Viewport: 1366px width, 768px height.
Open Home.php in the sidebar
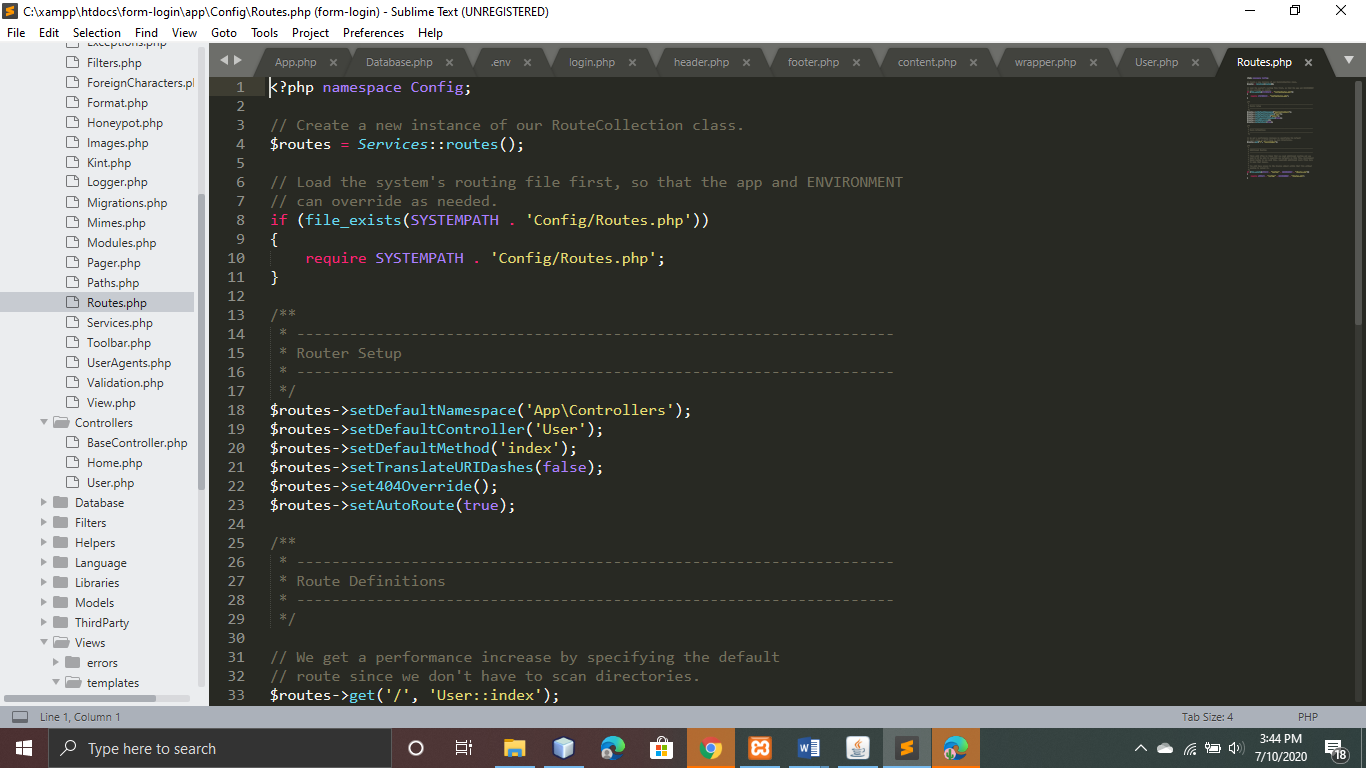[x=114, y=463]
